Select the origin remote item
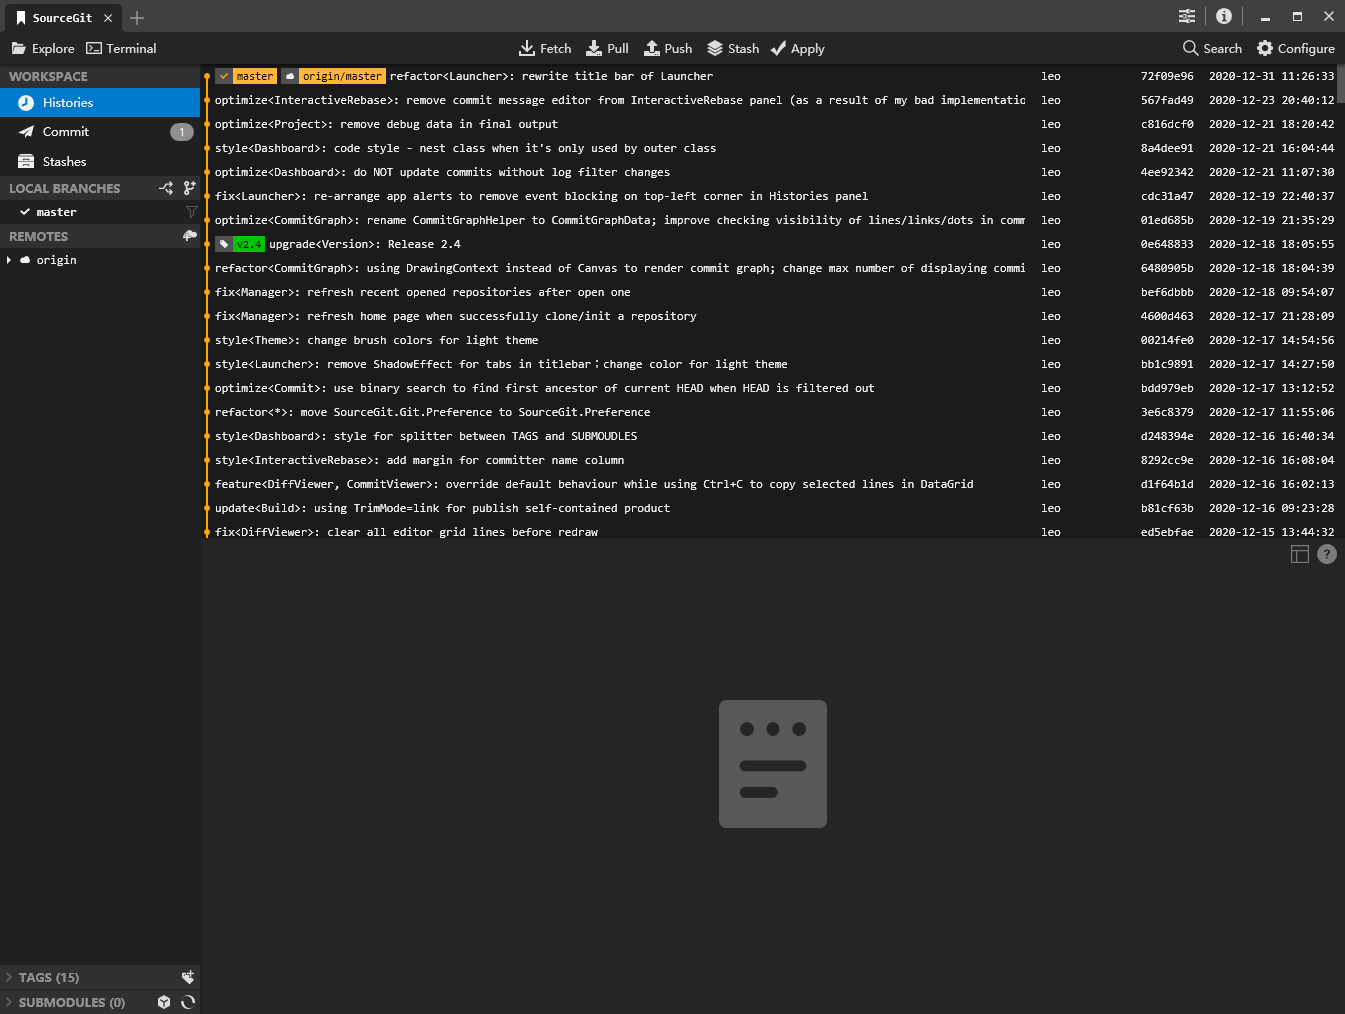The image size is (1345, 1014). (100, 260)
